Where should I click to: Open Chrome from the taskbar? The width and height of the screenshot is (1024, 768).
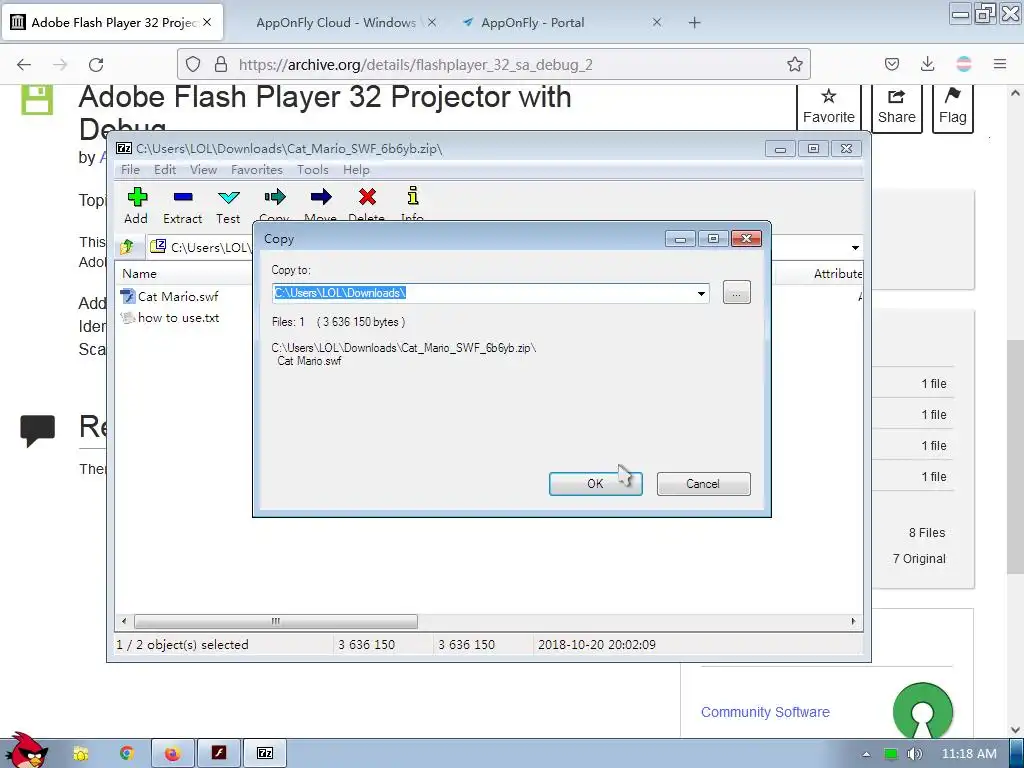[127, 754]
